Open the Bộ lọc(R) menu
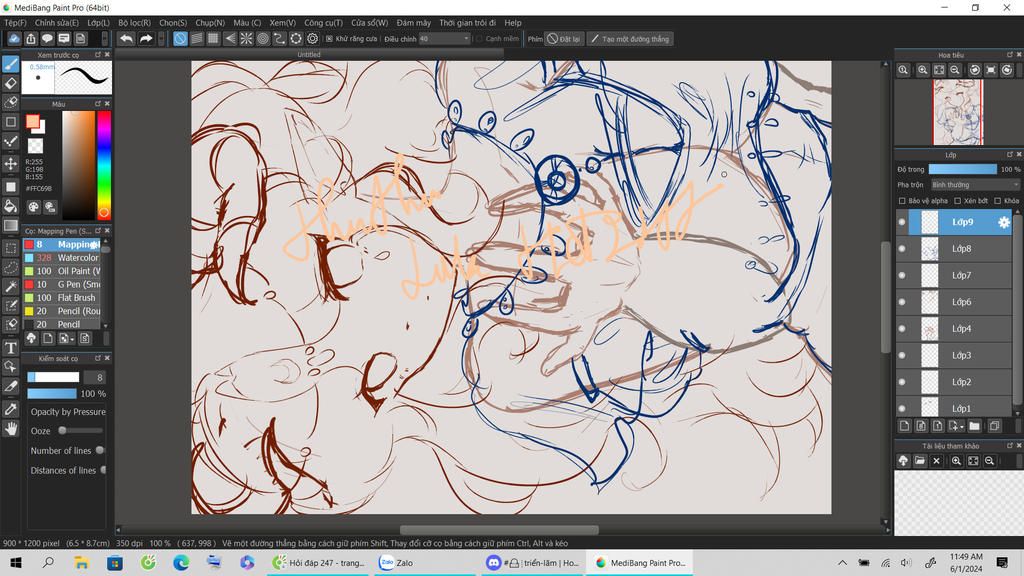The height and width of the screenshot is (576, 1024). [x=135, y=22]
